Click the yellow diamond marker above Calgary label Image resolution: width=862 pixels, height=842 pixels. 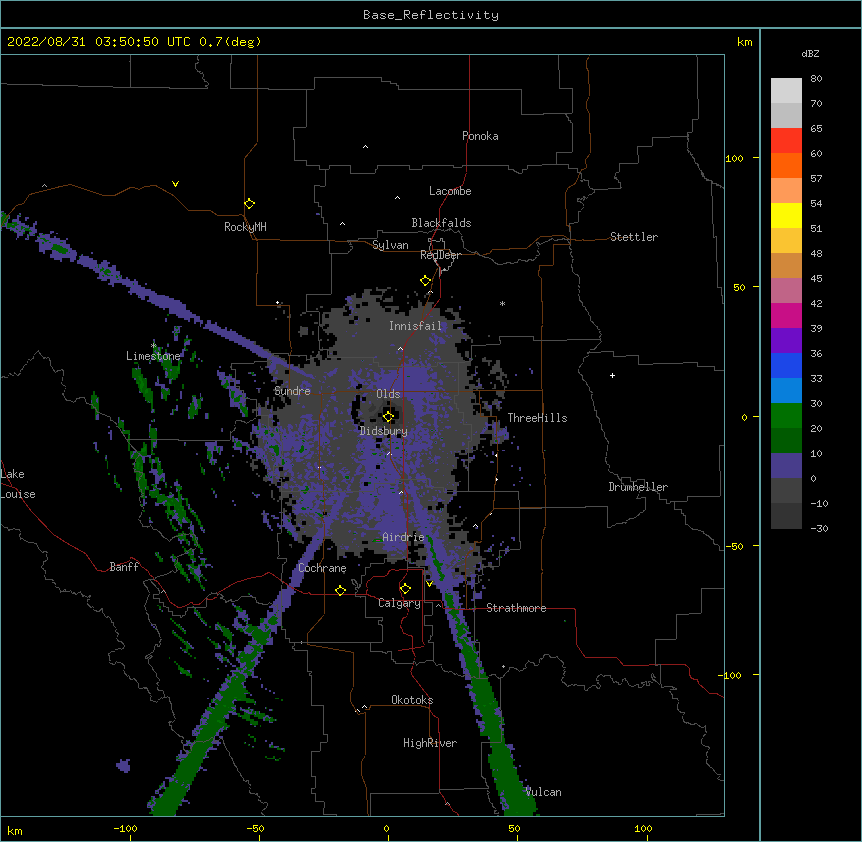click(405, 589)
